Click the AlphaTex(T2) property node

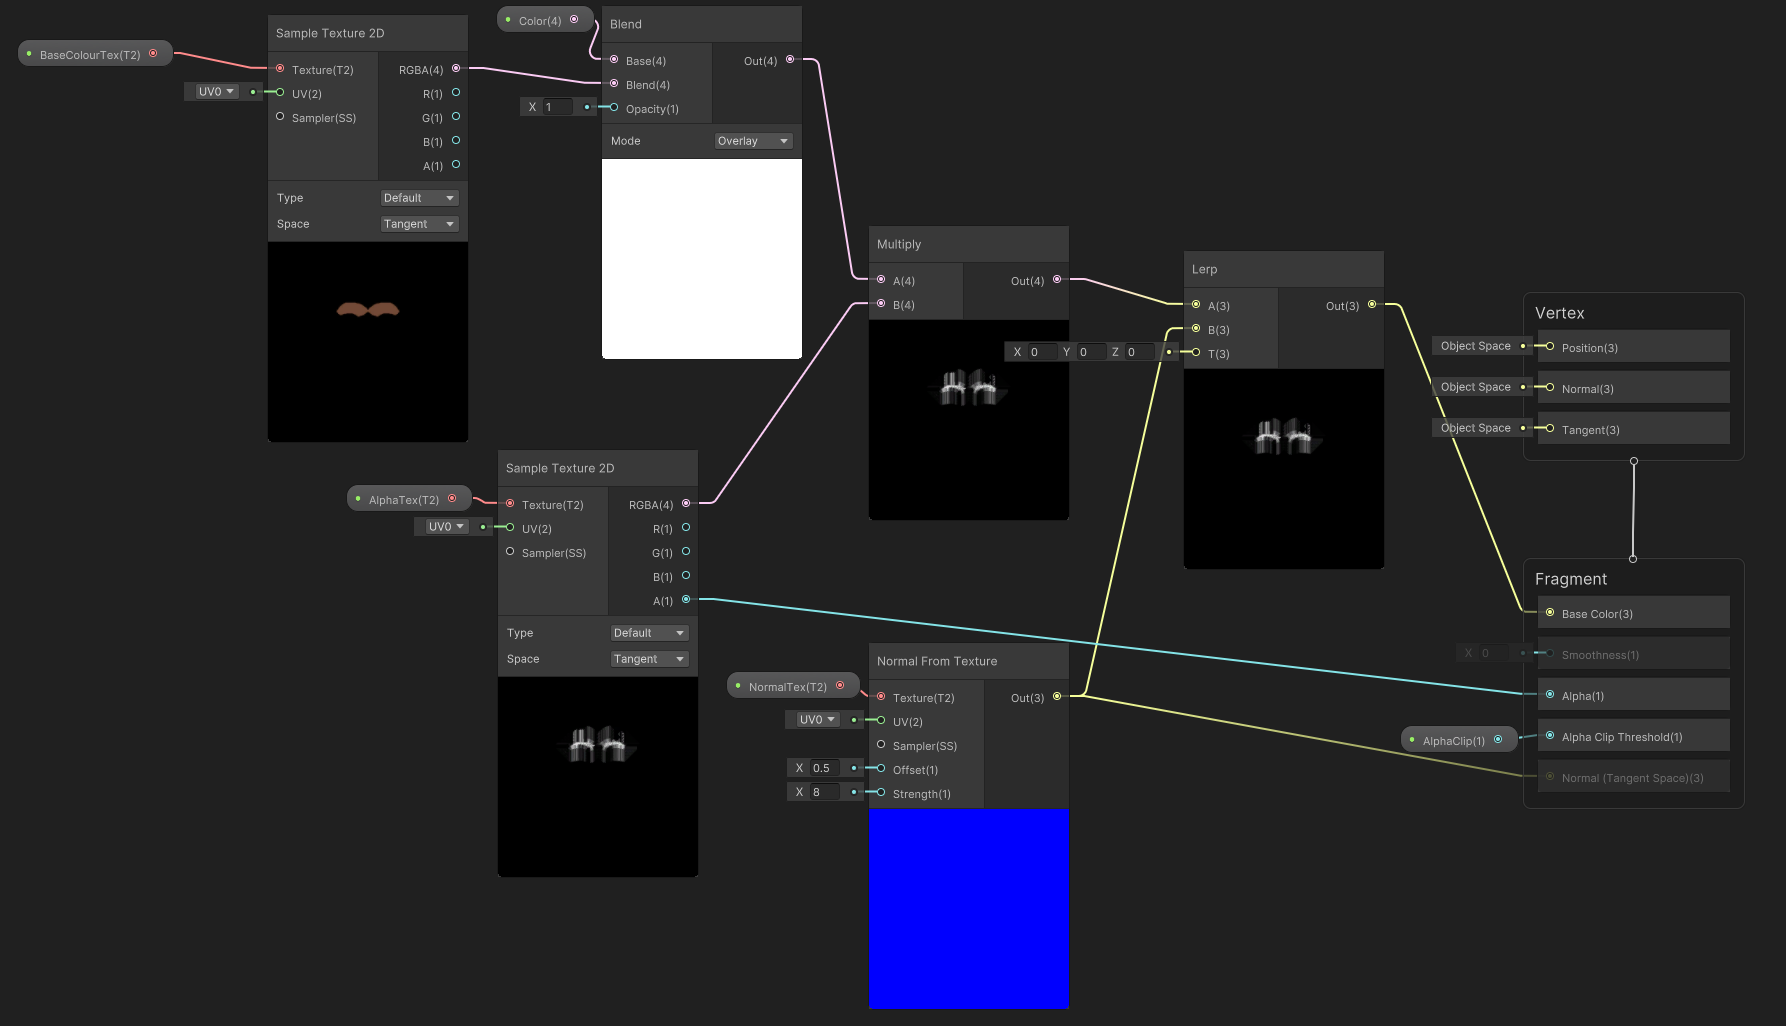(409, 499)
